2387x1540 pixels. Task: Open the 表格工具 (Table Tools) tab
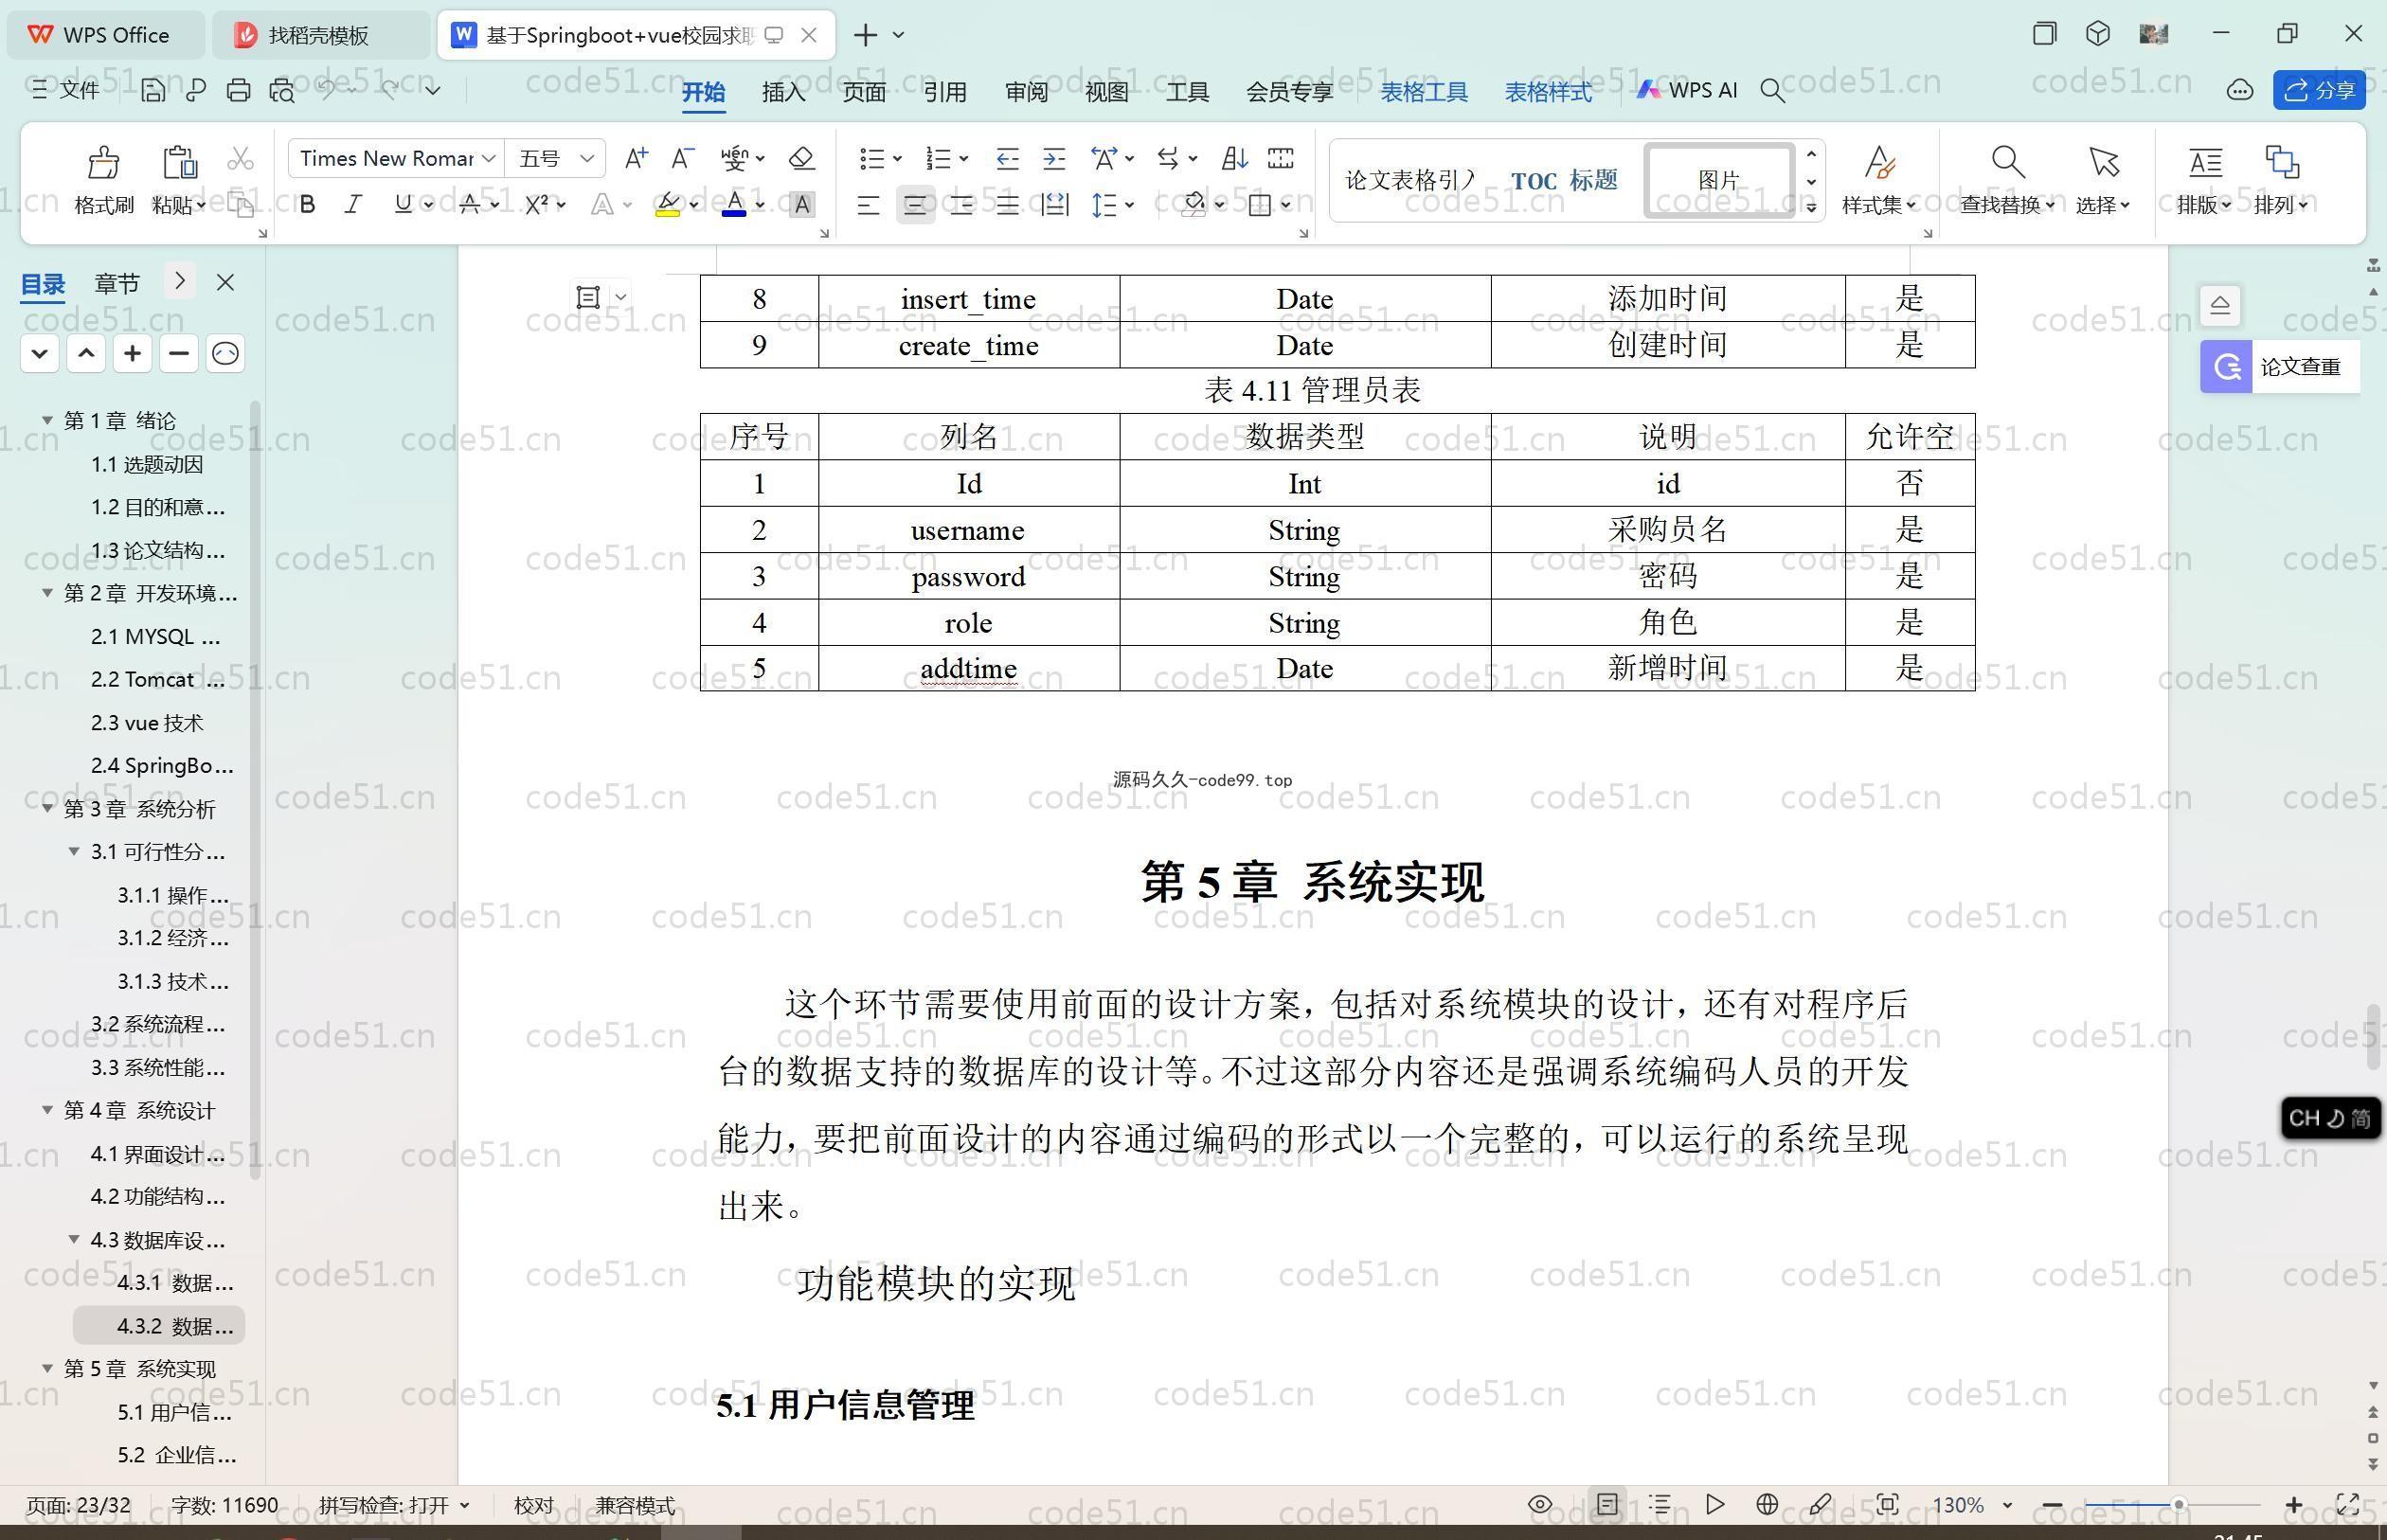1424,92
